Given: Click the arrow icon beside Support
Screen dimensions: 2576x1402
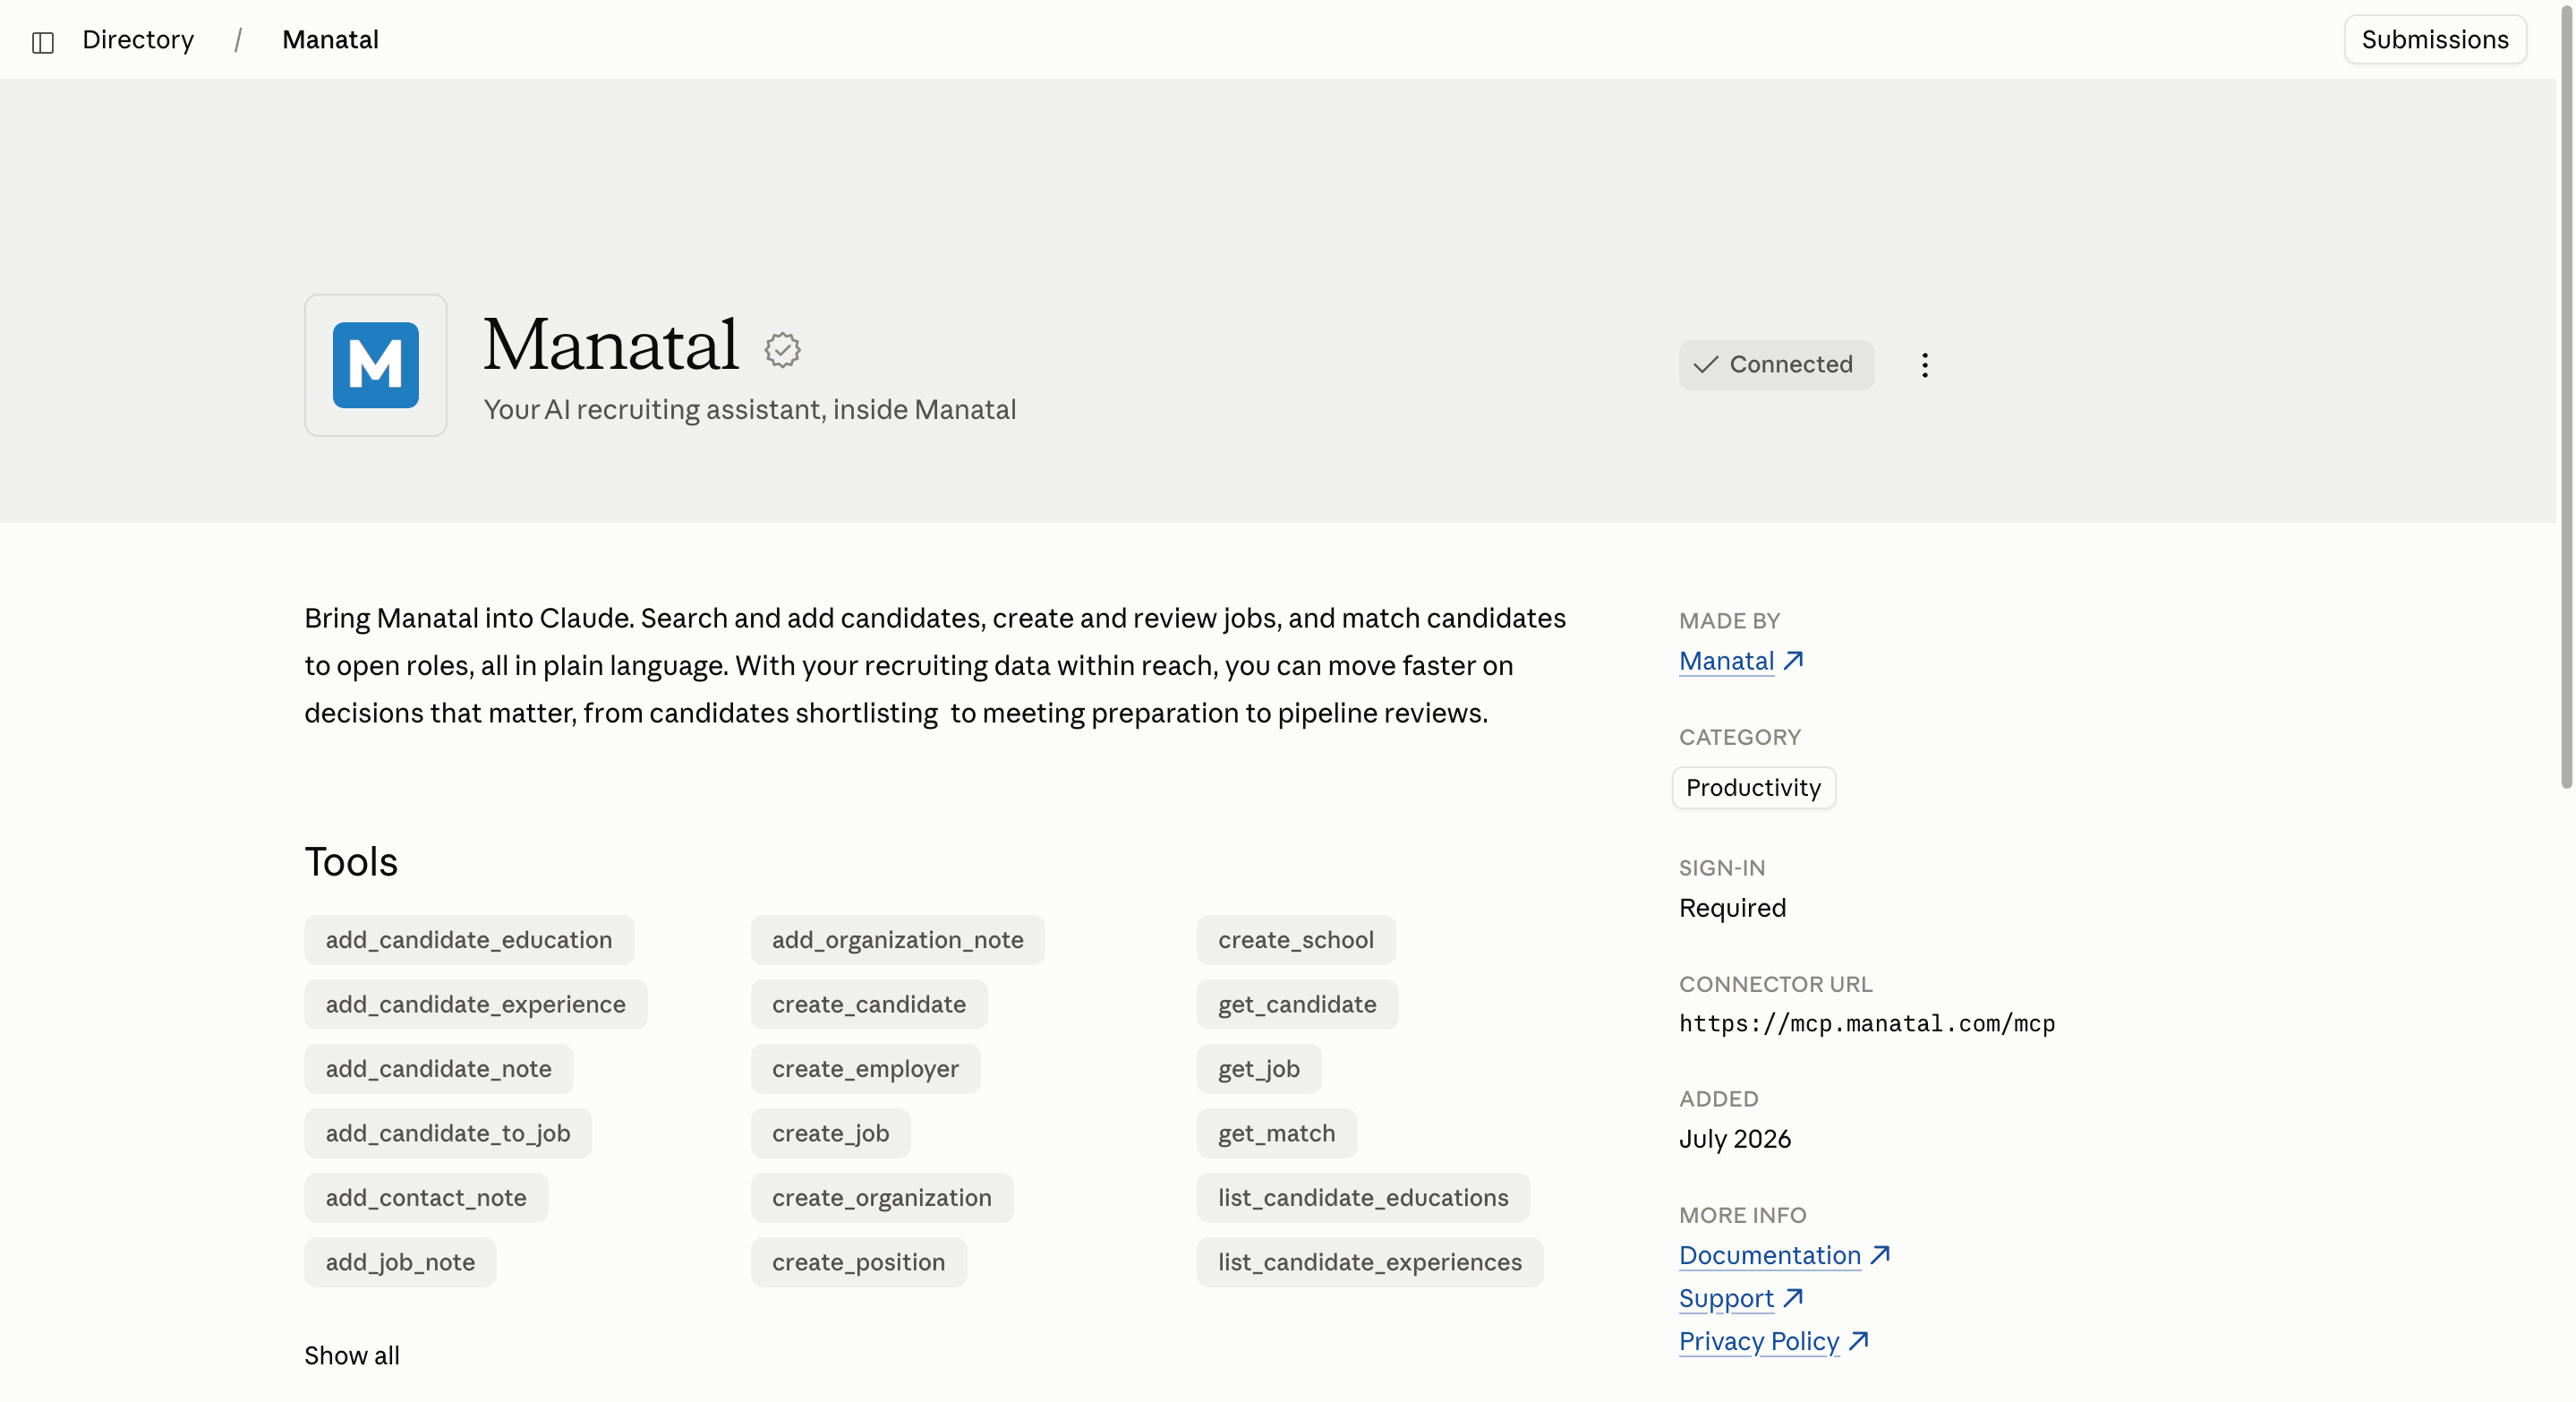Looking at the screenshot, I should [x=1793, y=1297].
